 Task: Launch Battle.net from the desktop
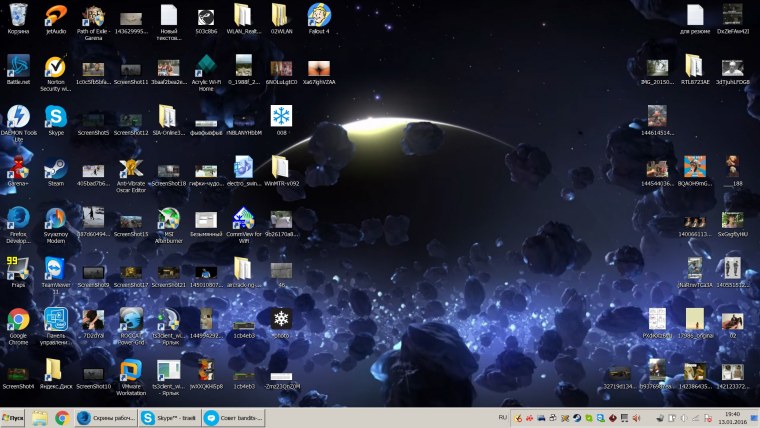point(18,69)
